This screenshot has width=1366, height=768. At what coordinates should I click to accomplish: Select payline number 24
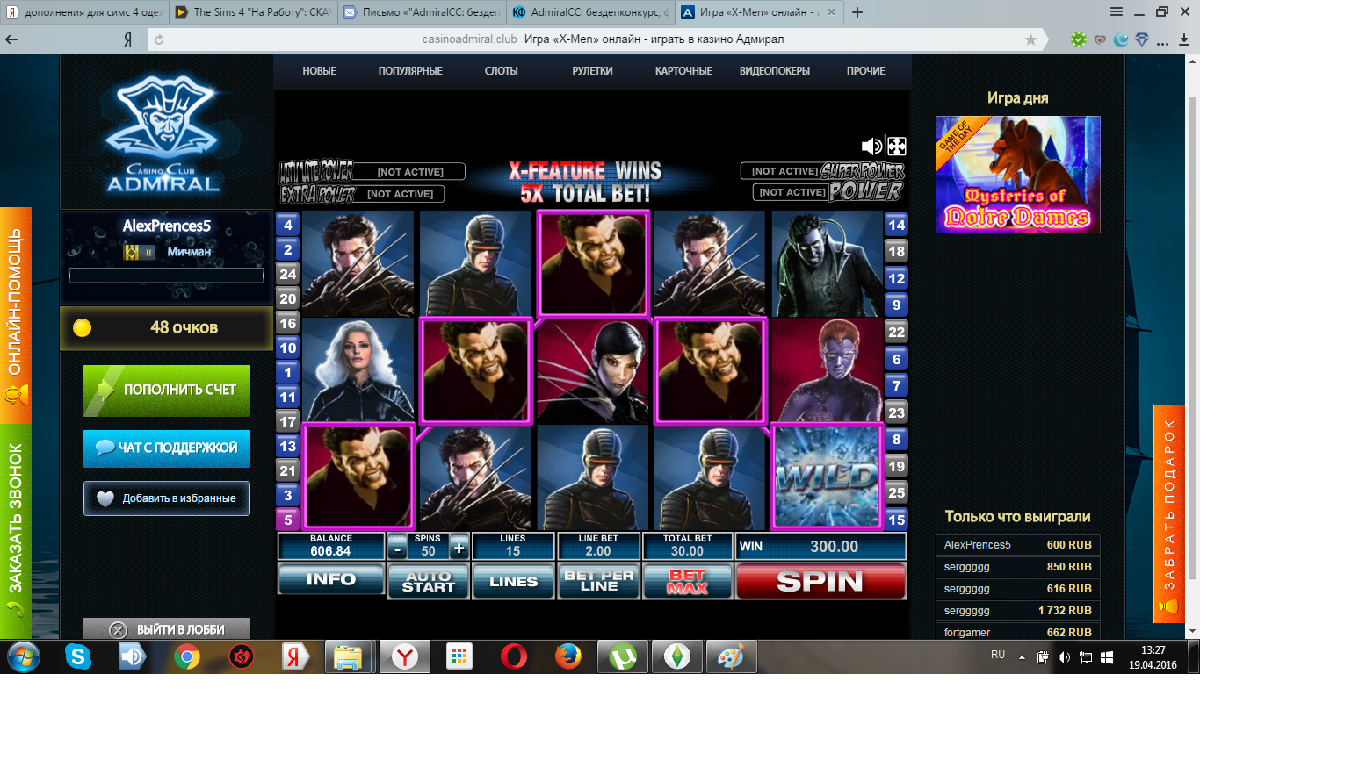click(x=288, y=274)
